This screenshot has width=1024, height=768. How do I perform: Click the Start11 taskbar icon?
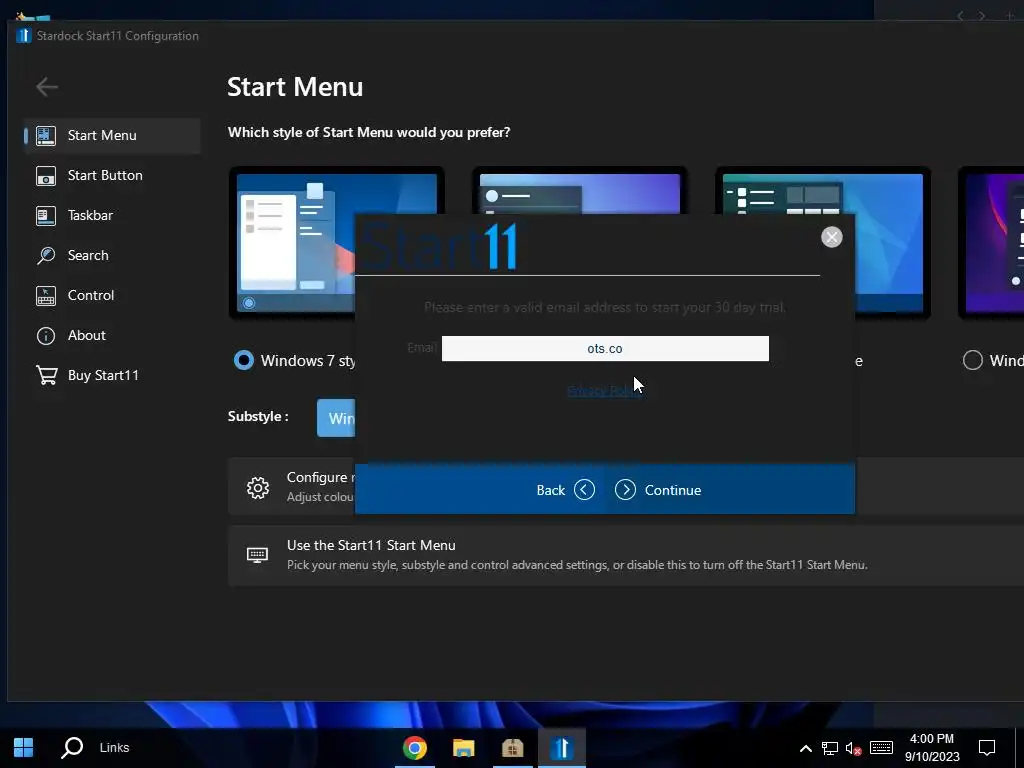click(x=562, y=748)
